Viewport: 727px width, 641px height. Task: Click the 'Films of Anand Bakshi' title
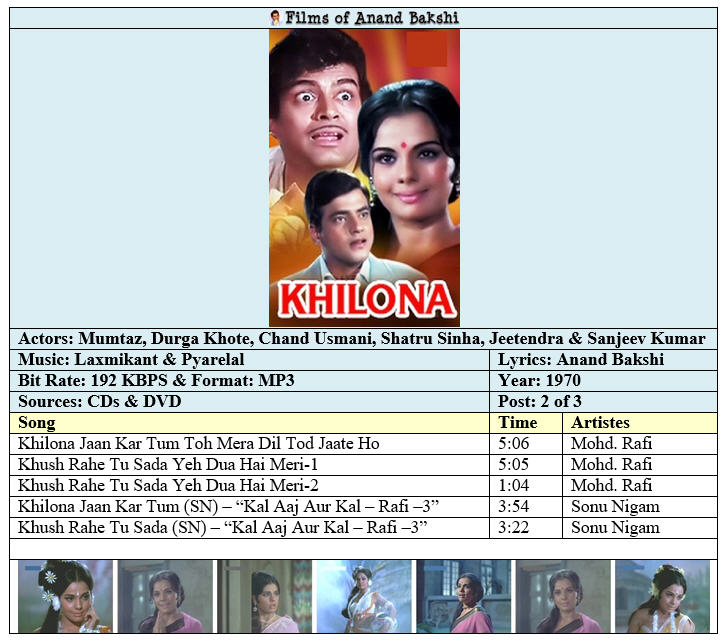[x=371, y=18]
